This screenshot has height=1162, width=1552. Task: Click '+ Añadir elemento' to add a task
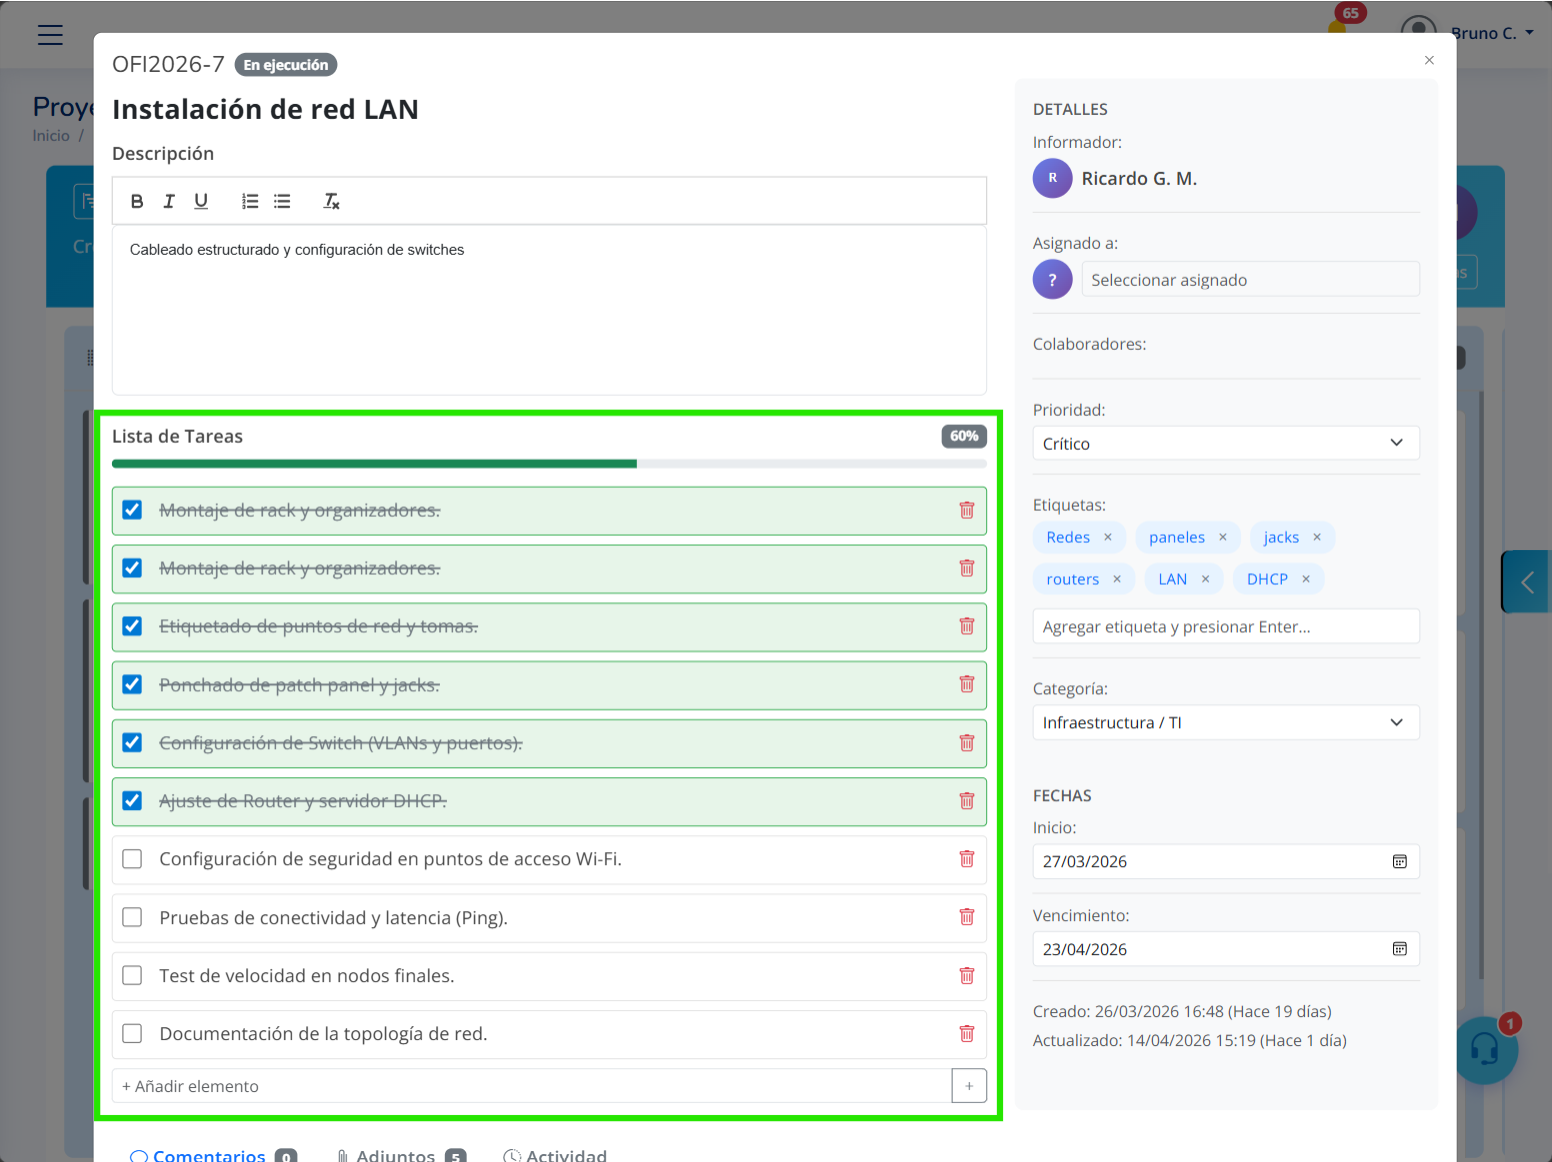[x=189, y=1085]
